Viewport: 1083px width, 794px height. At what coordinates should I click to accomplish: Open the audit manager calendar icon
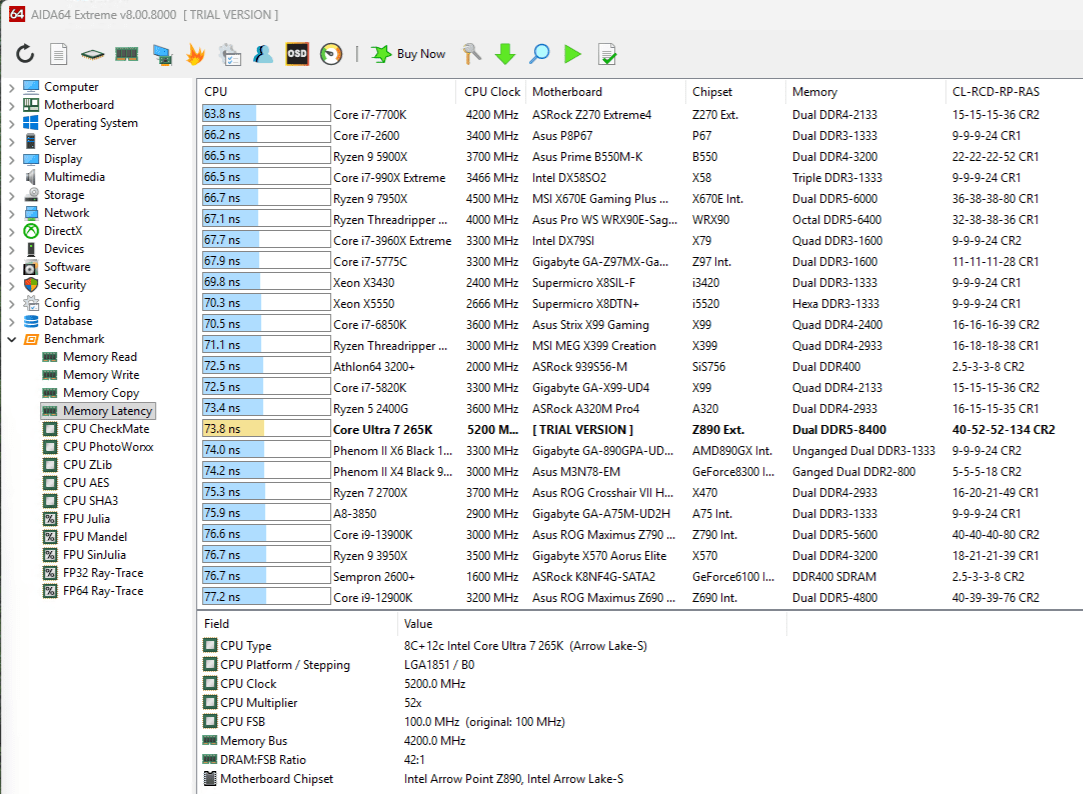pyautogui.click(x=229, y=54)
